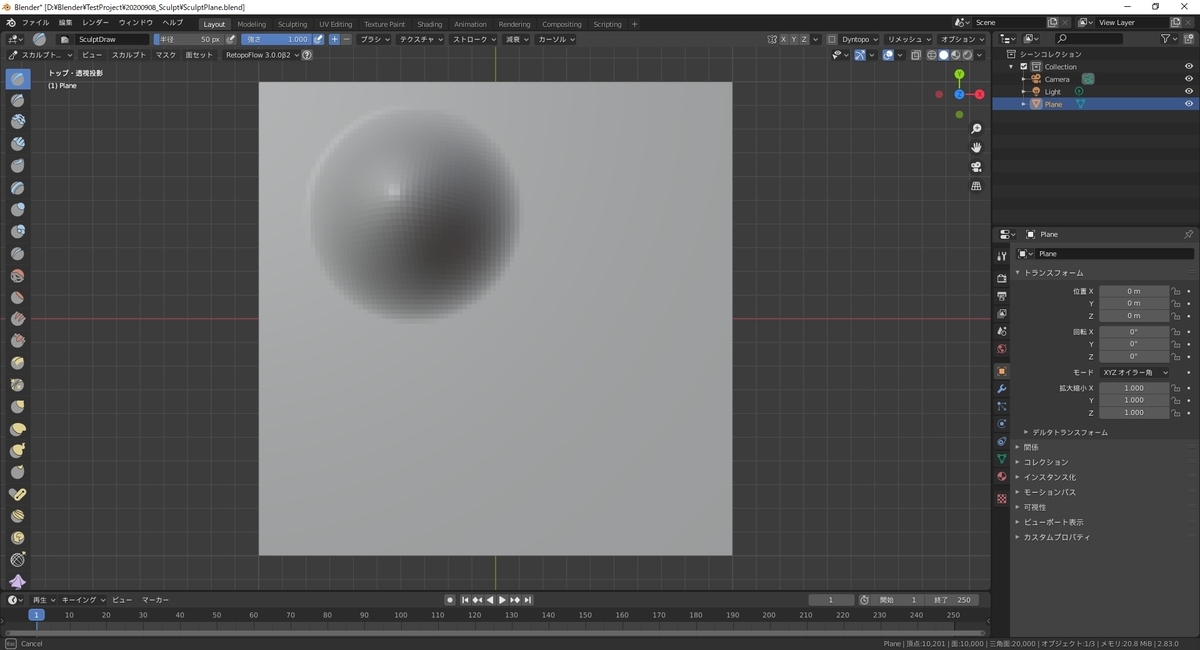Open the Object properties tab icon

click(x=1001, y=371)
